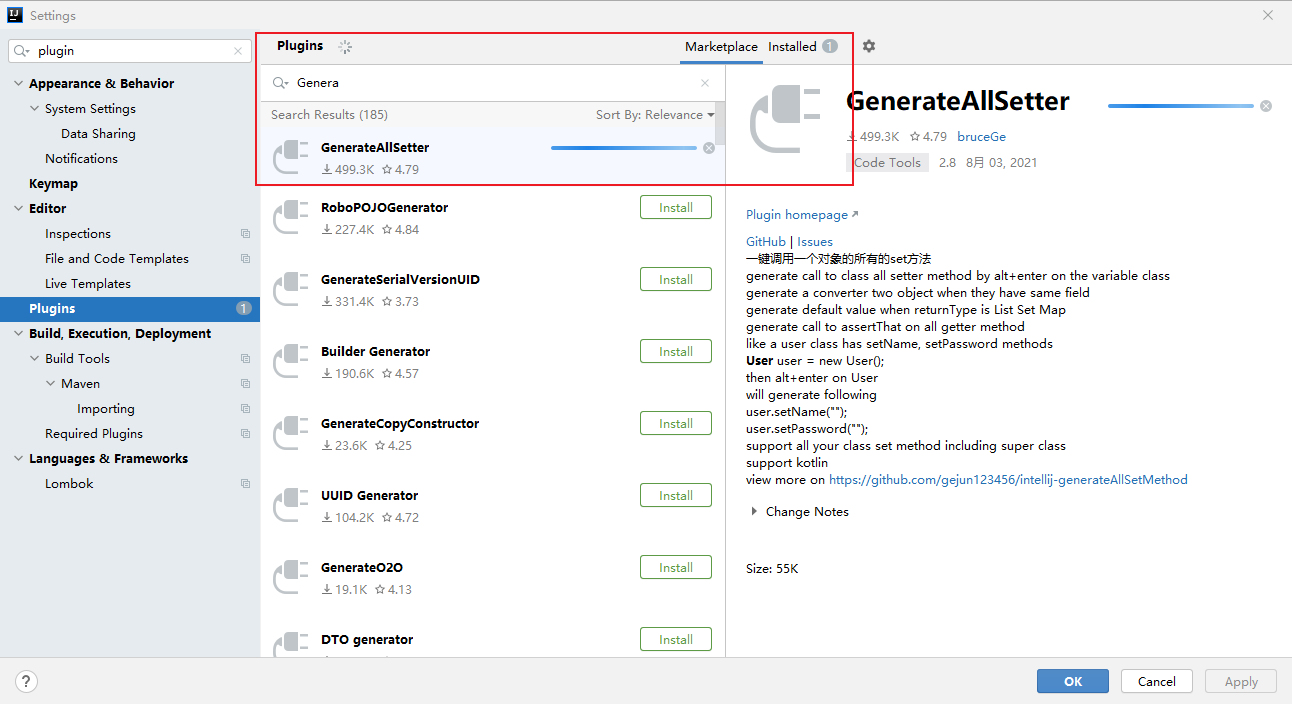Install the UUID Generator plugin
The height and width of the screenshot is (704, 1292).
676,496
